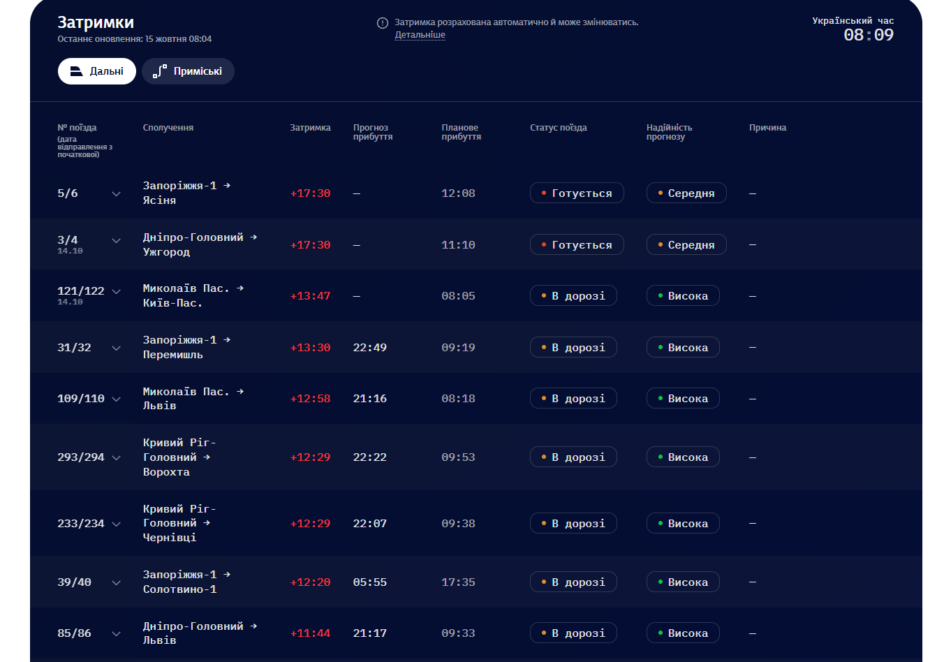Click the Висока badge for train 293/294

(x=683, y=457)
